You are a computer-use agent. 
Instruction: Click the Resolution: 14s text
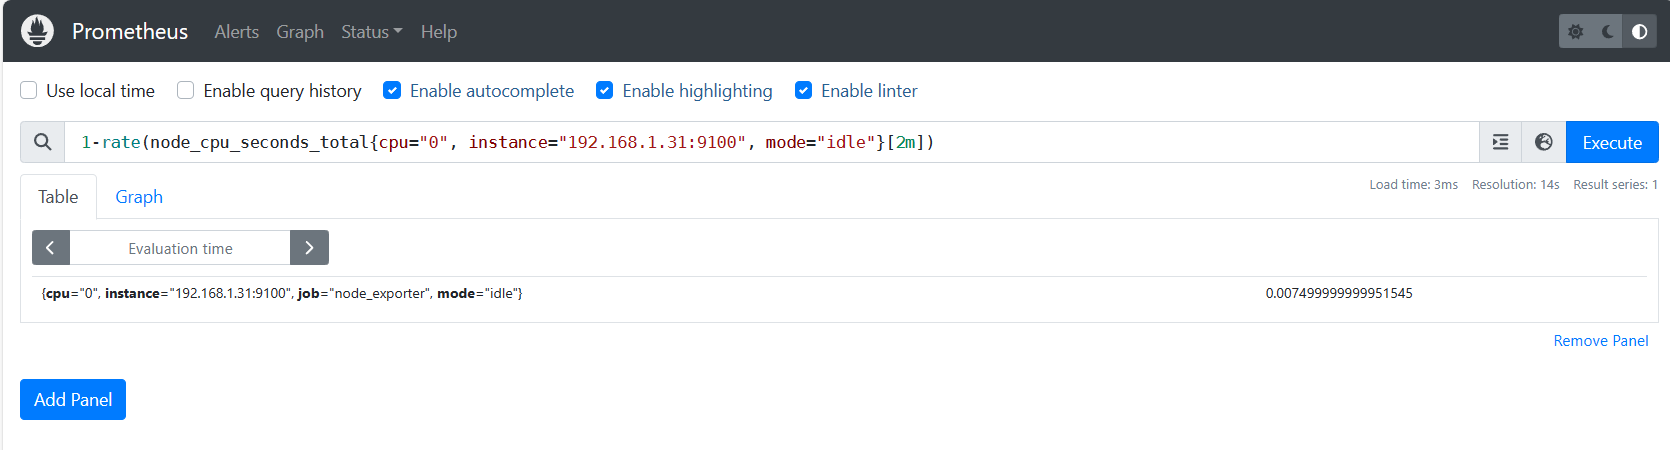[1515, 185]
